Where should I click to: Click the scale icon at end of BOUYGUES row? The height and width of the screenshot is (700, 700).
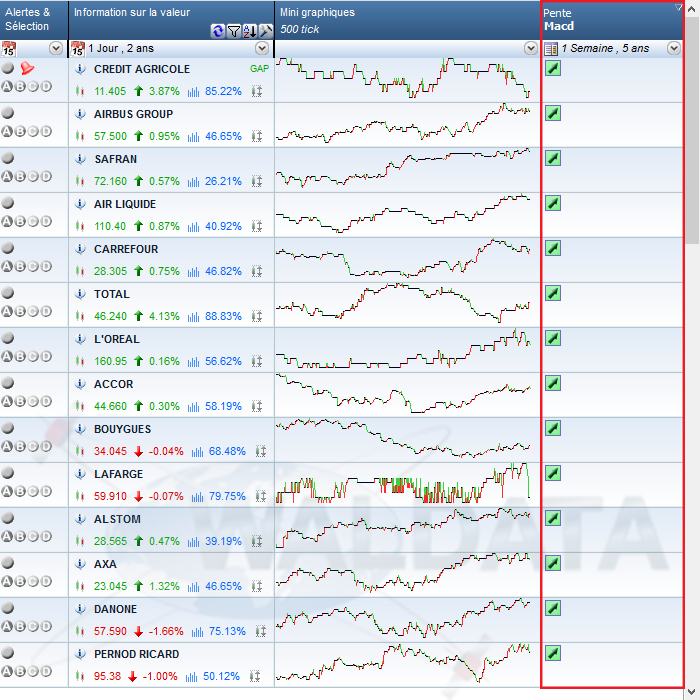(x=261, y=451)
